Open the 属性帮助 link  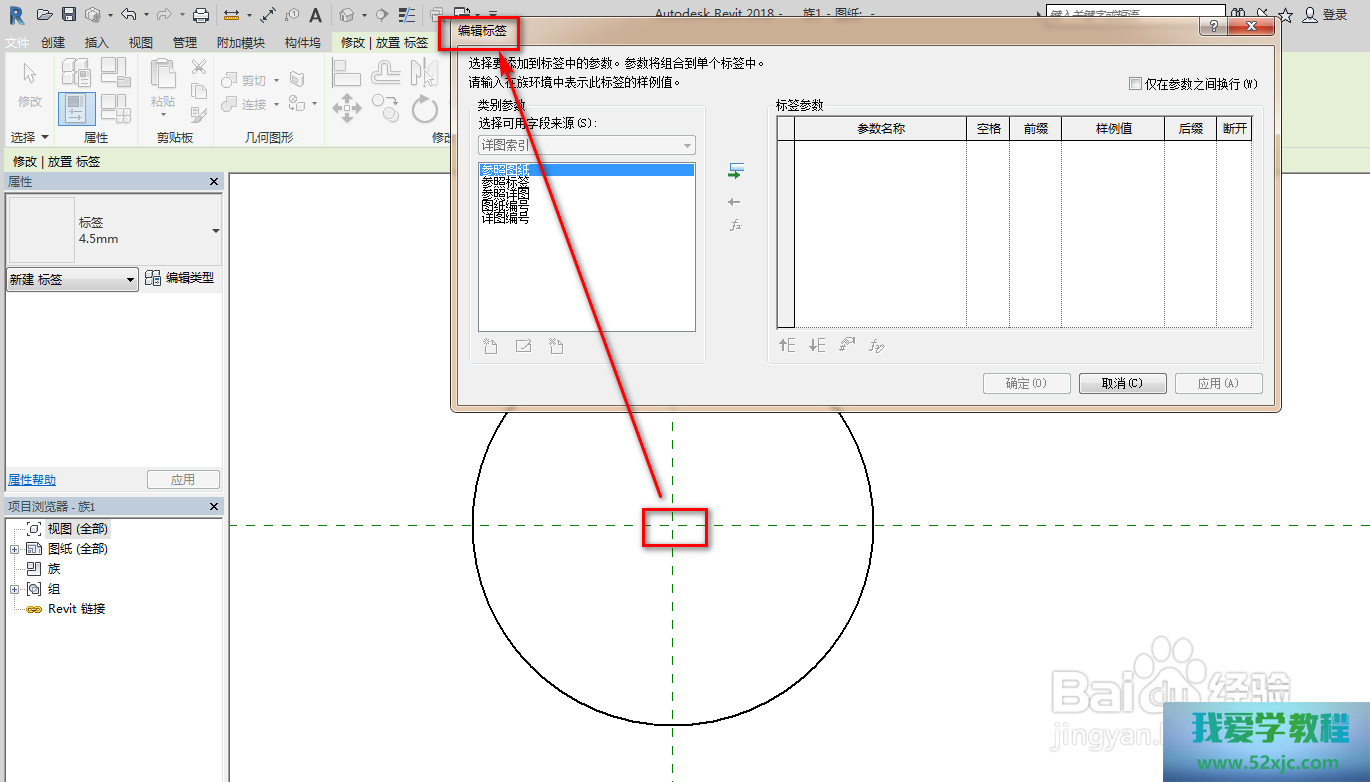pos(32,480)
